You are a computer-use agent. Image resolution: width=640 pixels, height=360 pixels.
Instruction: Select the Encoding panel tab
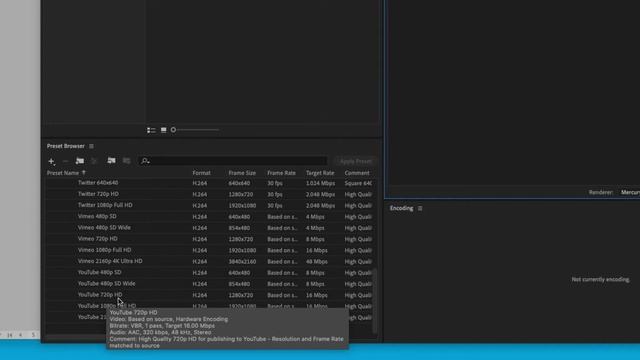(401, 208)
